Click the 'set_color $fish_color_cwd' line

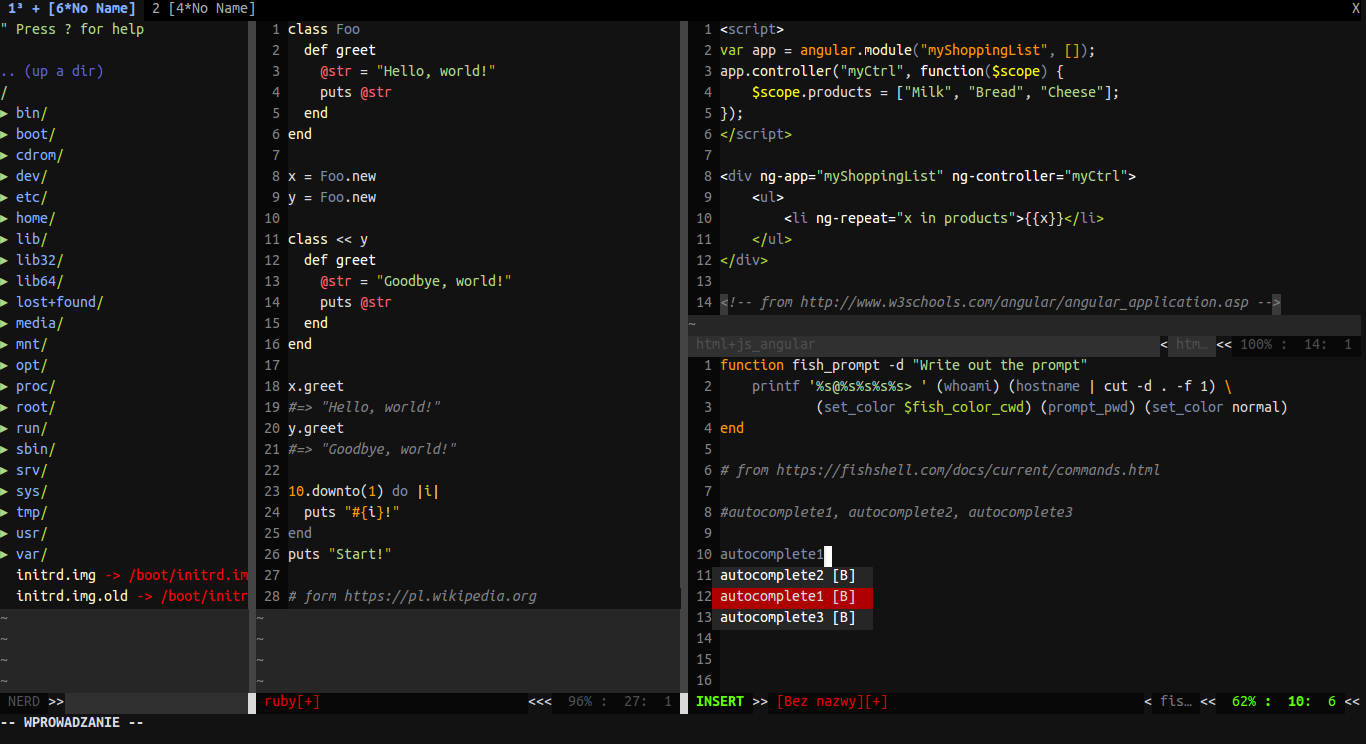tap(1052, 407)
